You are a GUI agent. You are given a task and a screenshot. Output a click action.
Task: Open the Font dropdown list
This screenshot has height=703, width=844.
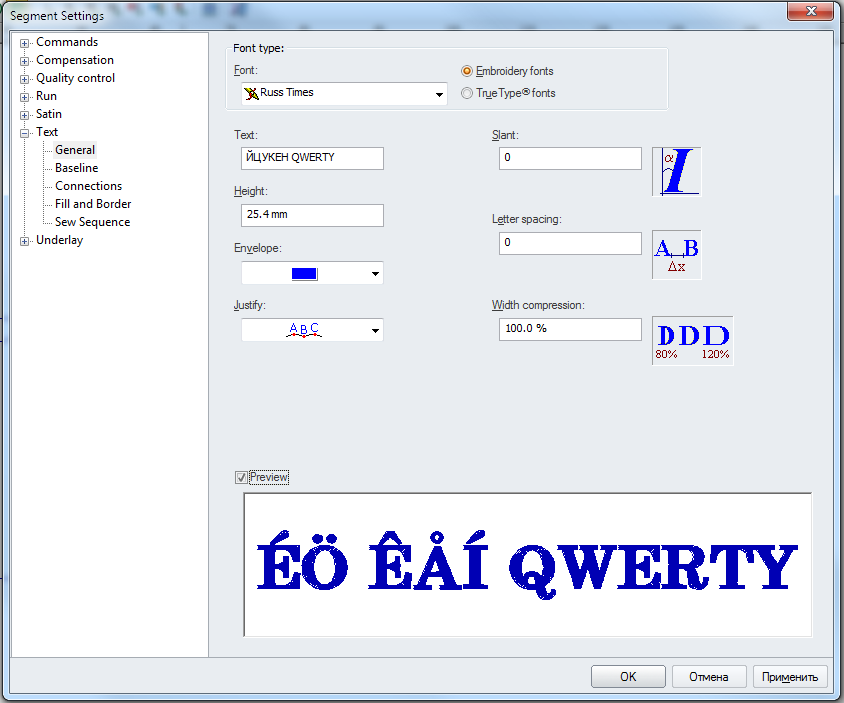point(439,94)
